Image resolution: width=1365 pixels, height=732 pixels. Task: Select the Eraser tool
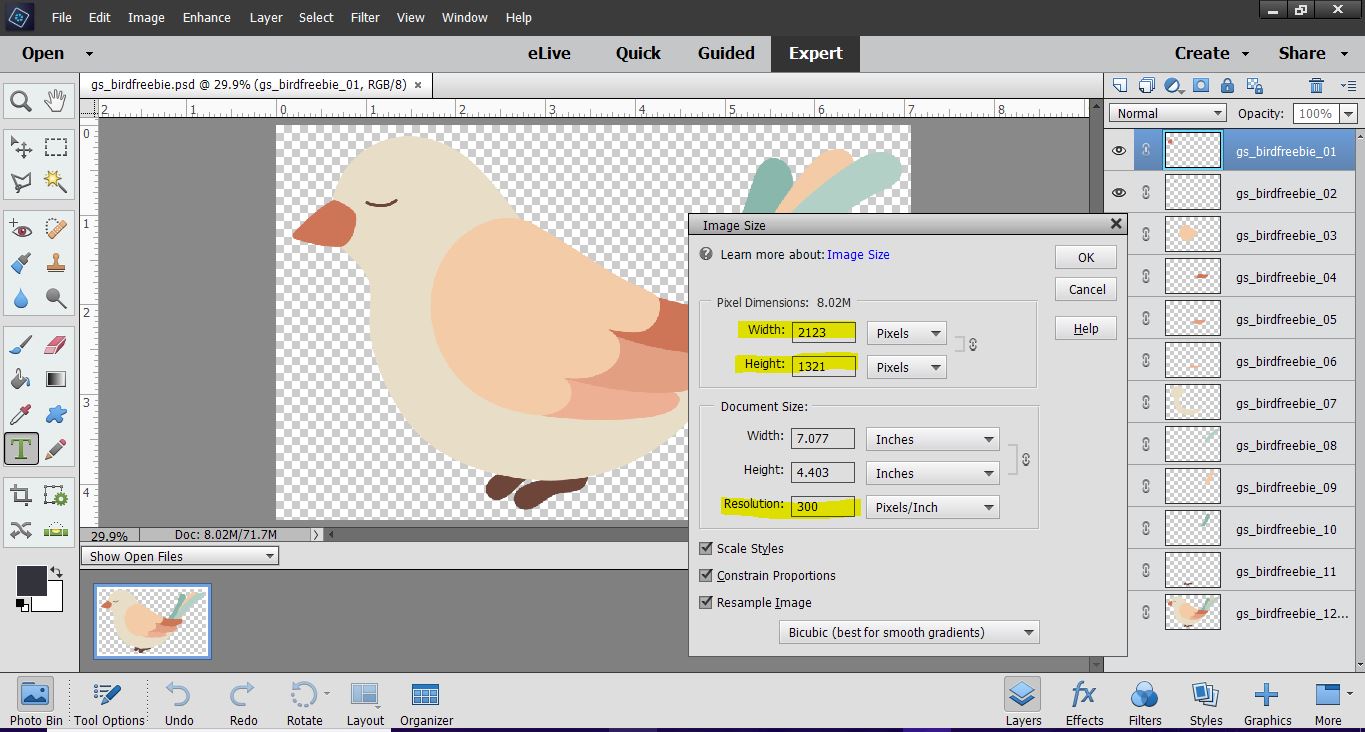(55, 346)
